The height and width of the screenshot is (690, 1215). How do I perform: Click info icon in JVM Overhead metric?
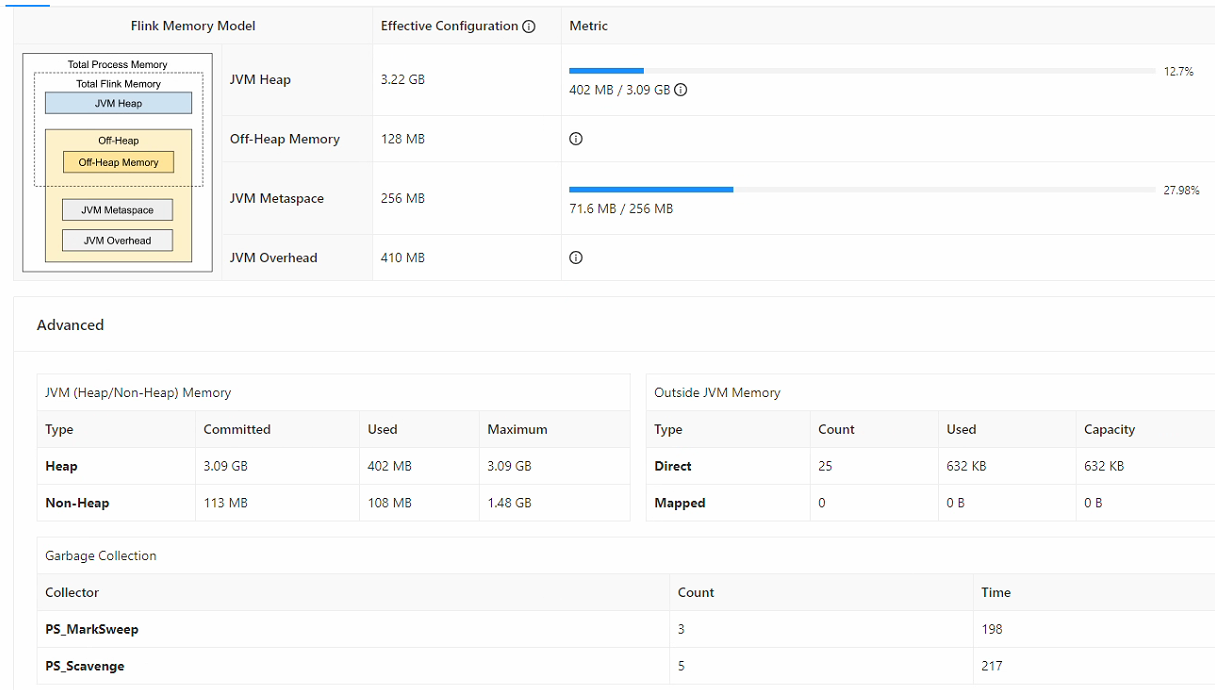click(576, 258)
